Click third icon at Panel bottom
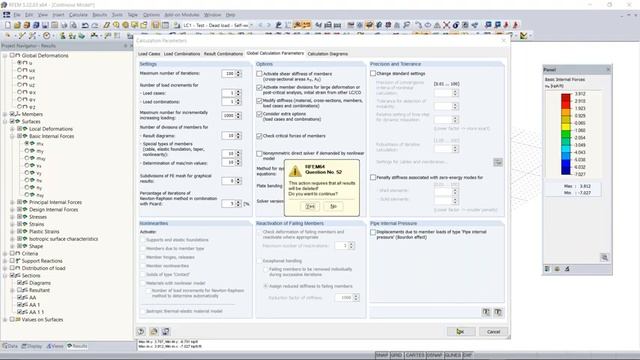This screenshot has width=640, height=360. (x=567, y=269)
